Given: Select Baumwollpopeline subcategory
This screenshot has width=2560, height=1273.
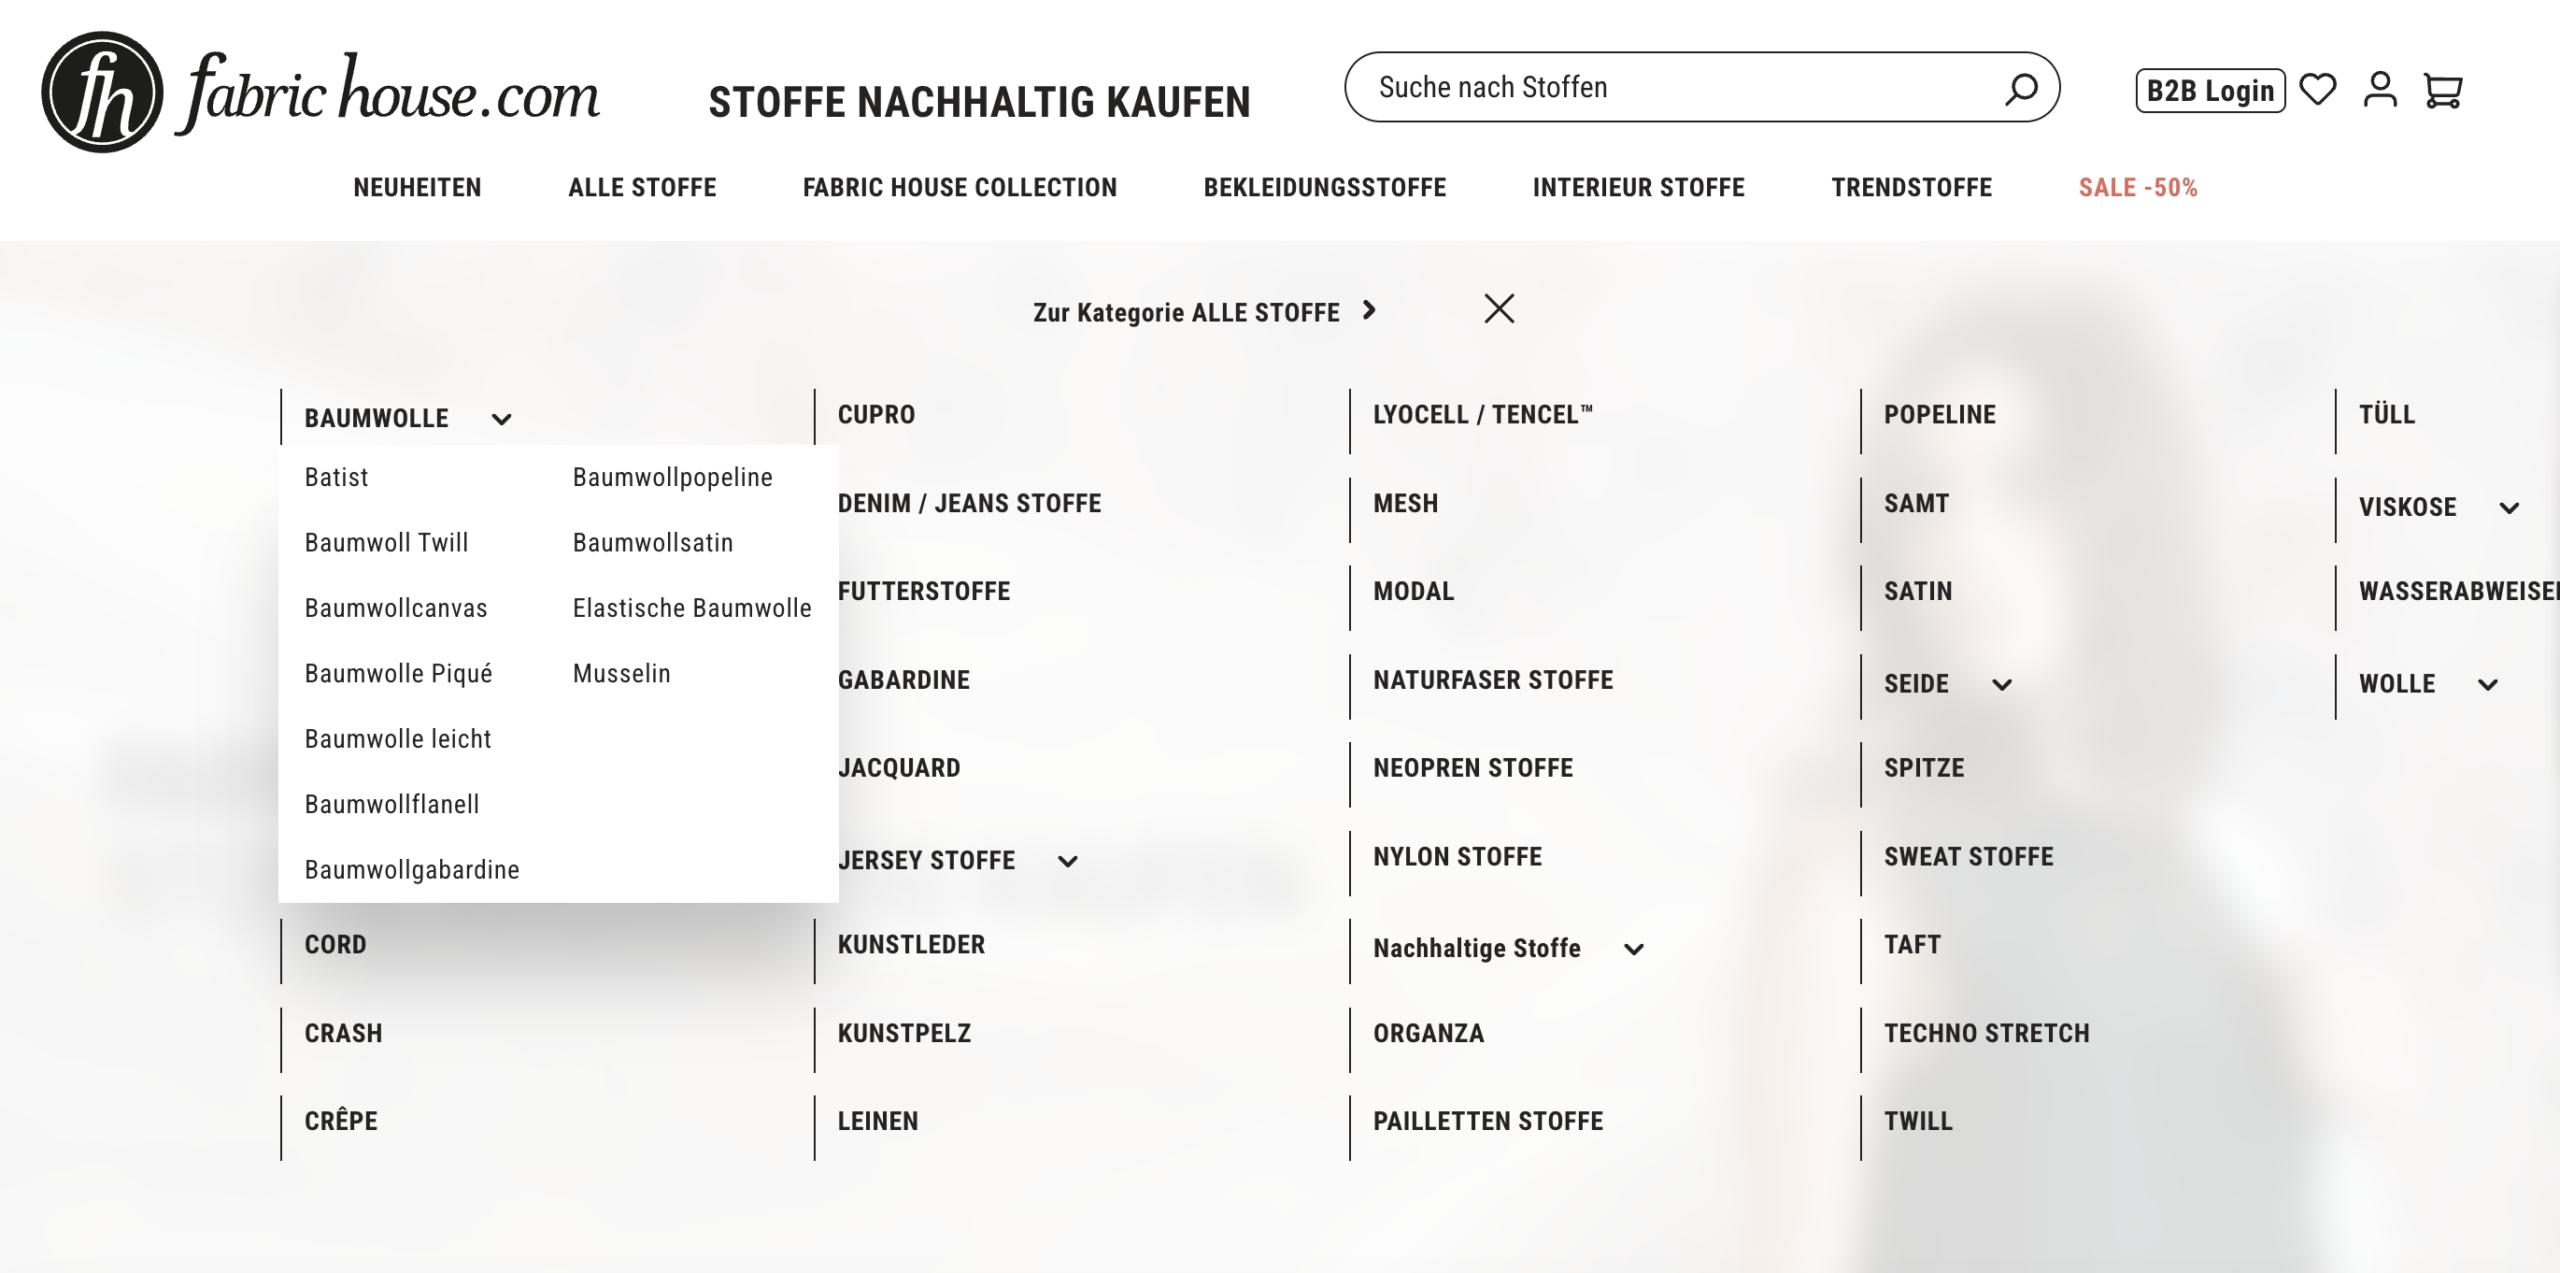Looking at the screenshot, I should tap(673, 477).
